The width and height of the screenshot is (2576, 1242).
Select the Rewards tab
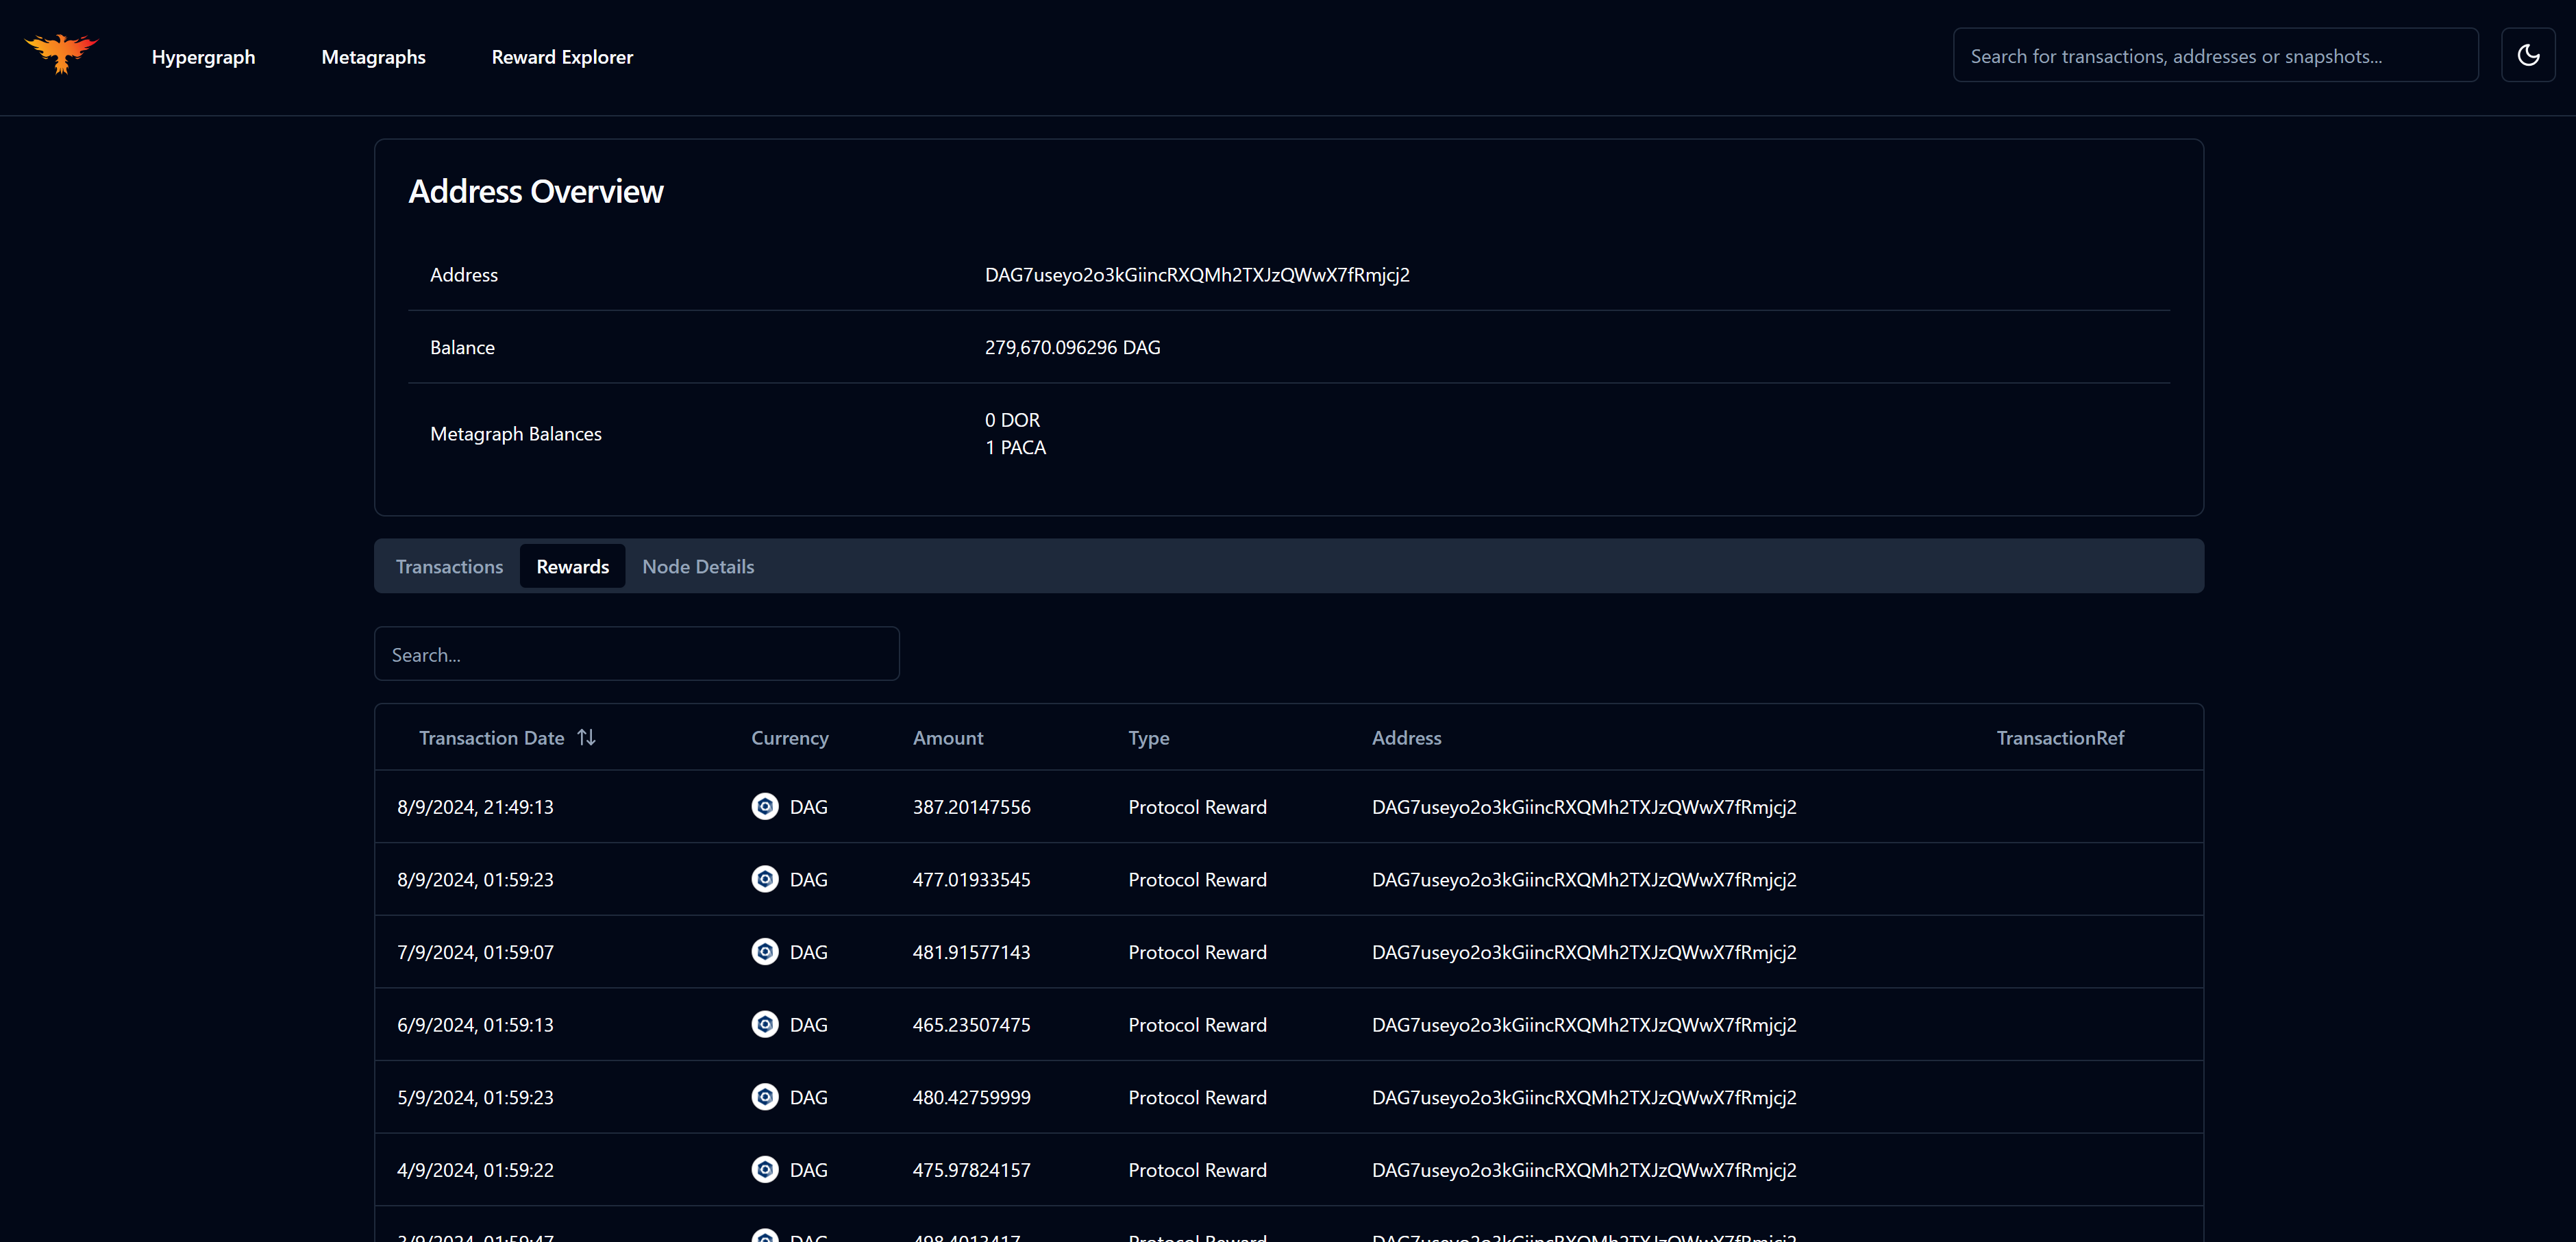coord(572,566)
